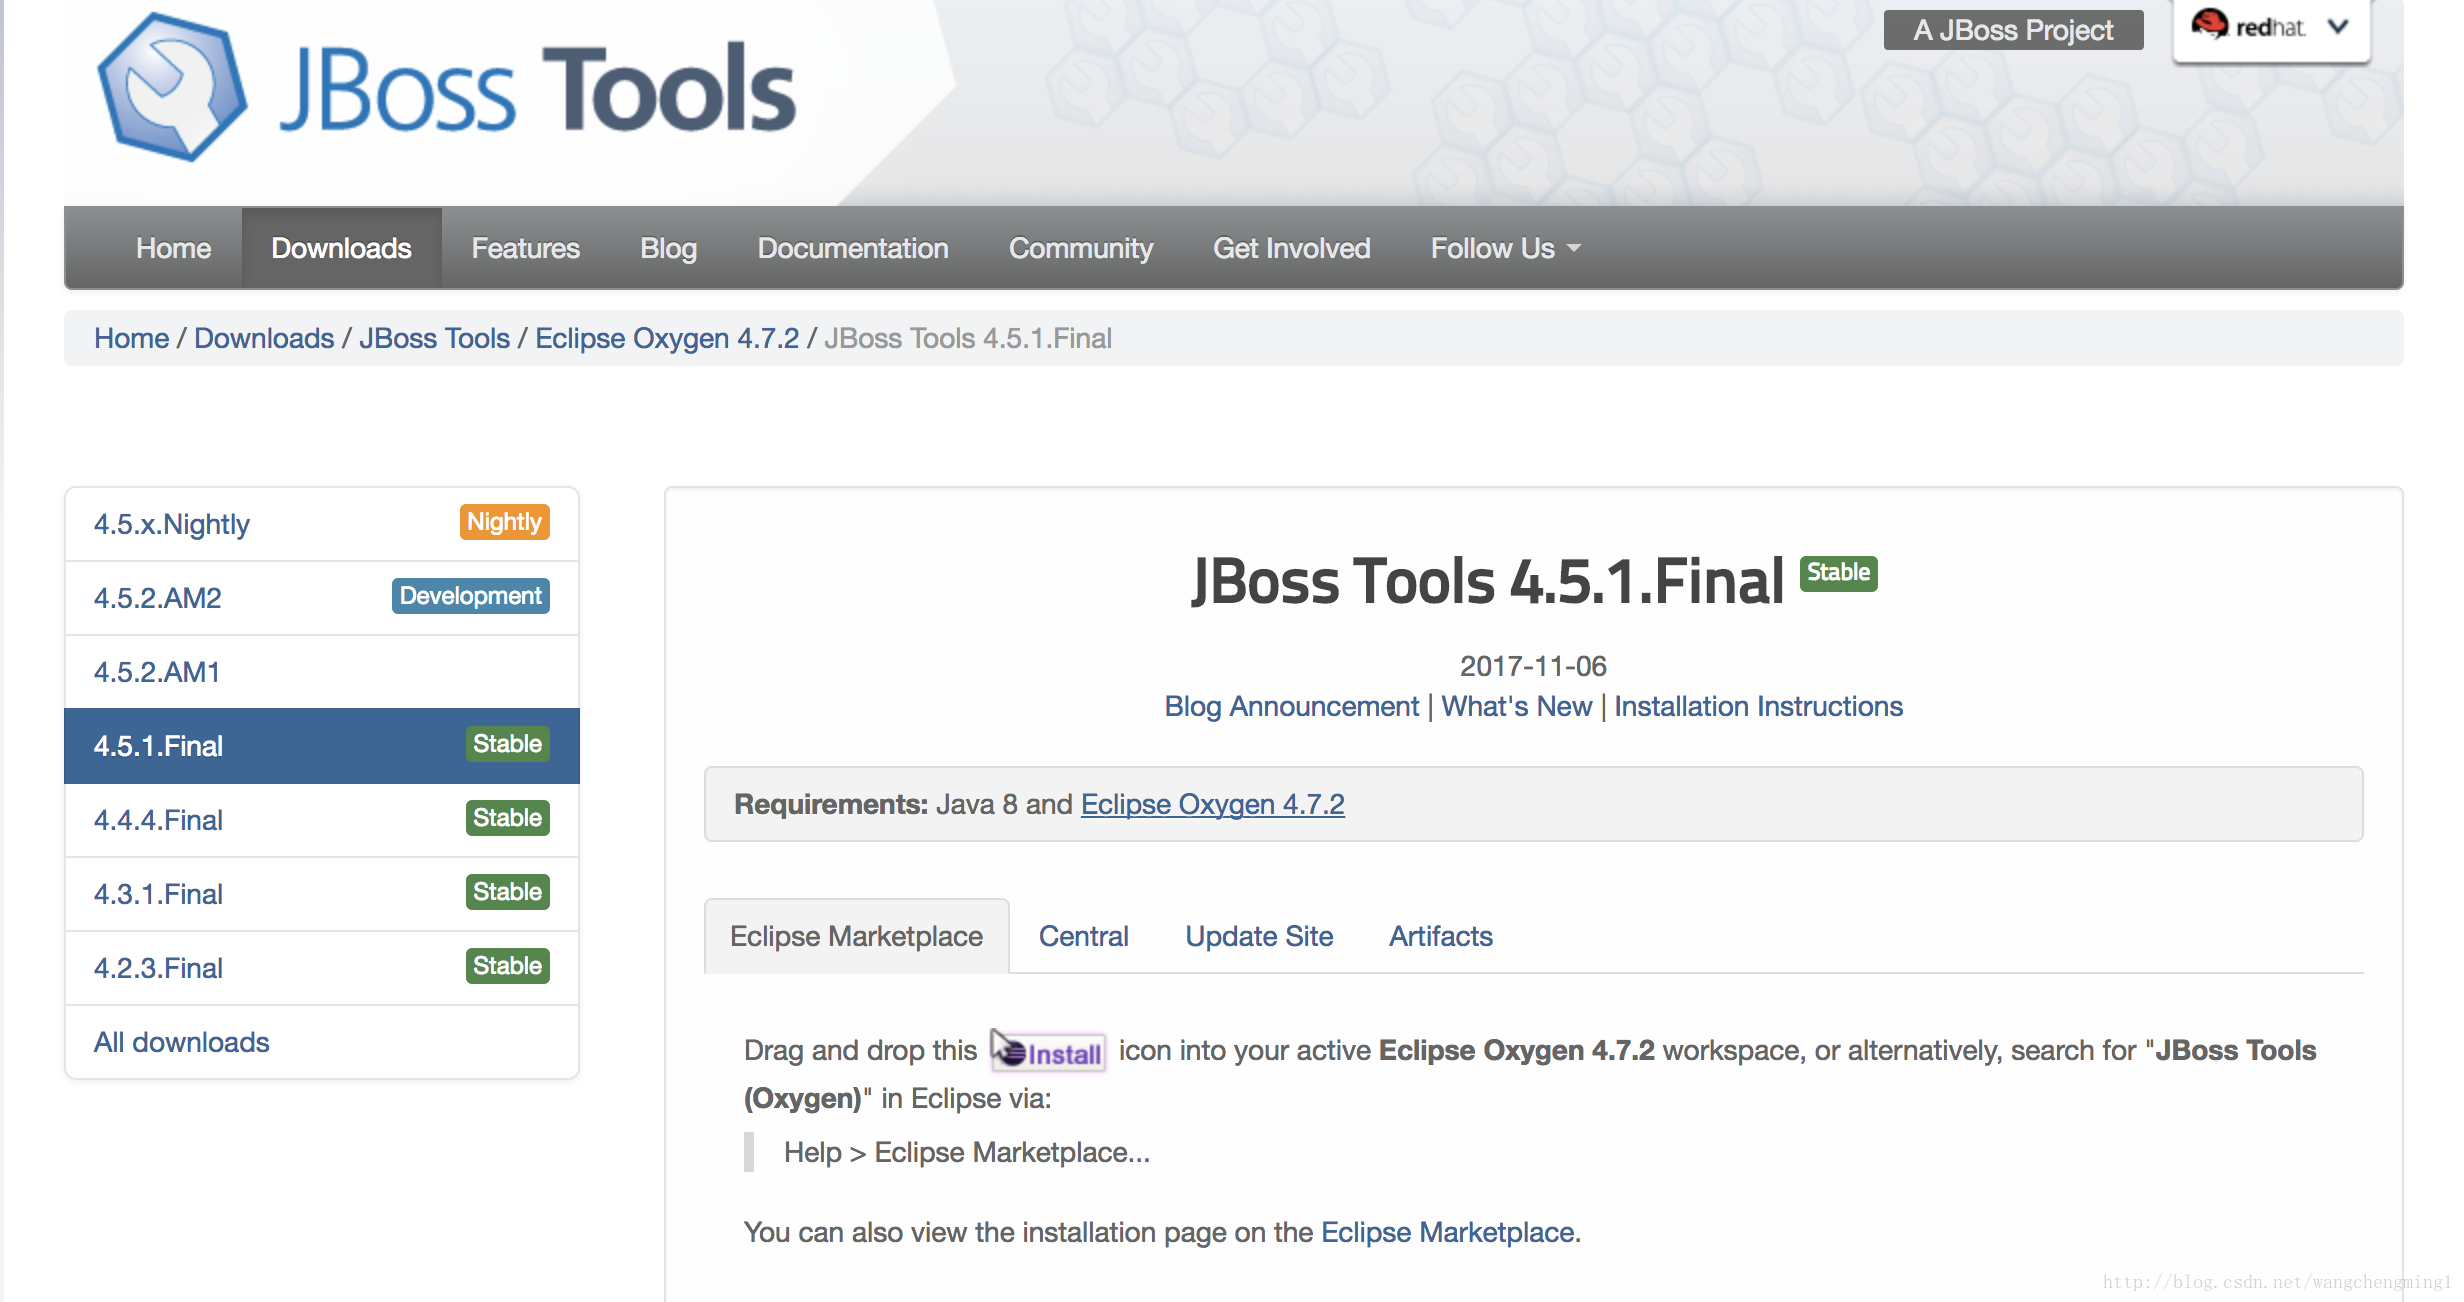Click the current JBoss Tools 4.5.1.Final breadcrumb
The height and width of the screenshot is (1302, 2464).
point(967,338)
